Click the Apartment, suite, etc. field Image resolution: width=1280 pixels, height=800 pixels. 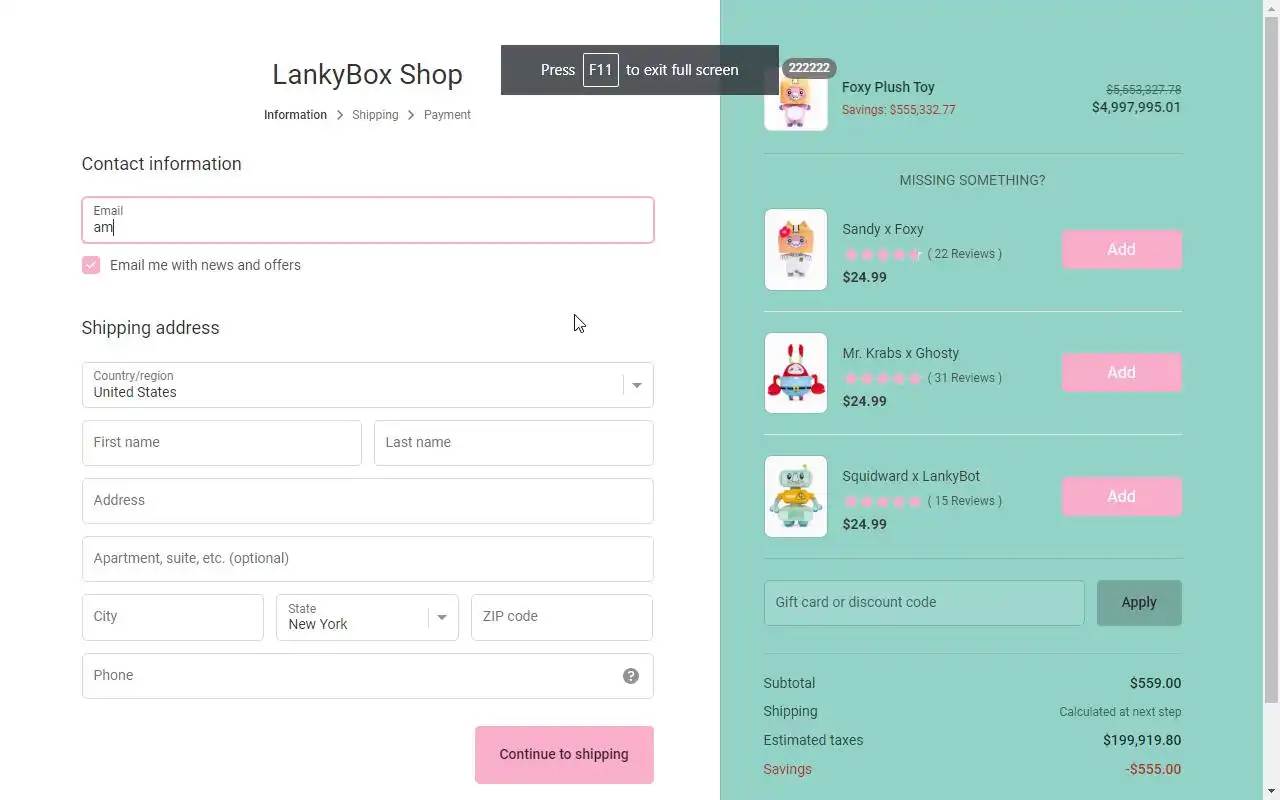point(368,559)
